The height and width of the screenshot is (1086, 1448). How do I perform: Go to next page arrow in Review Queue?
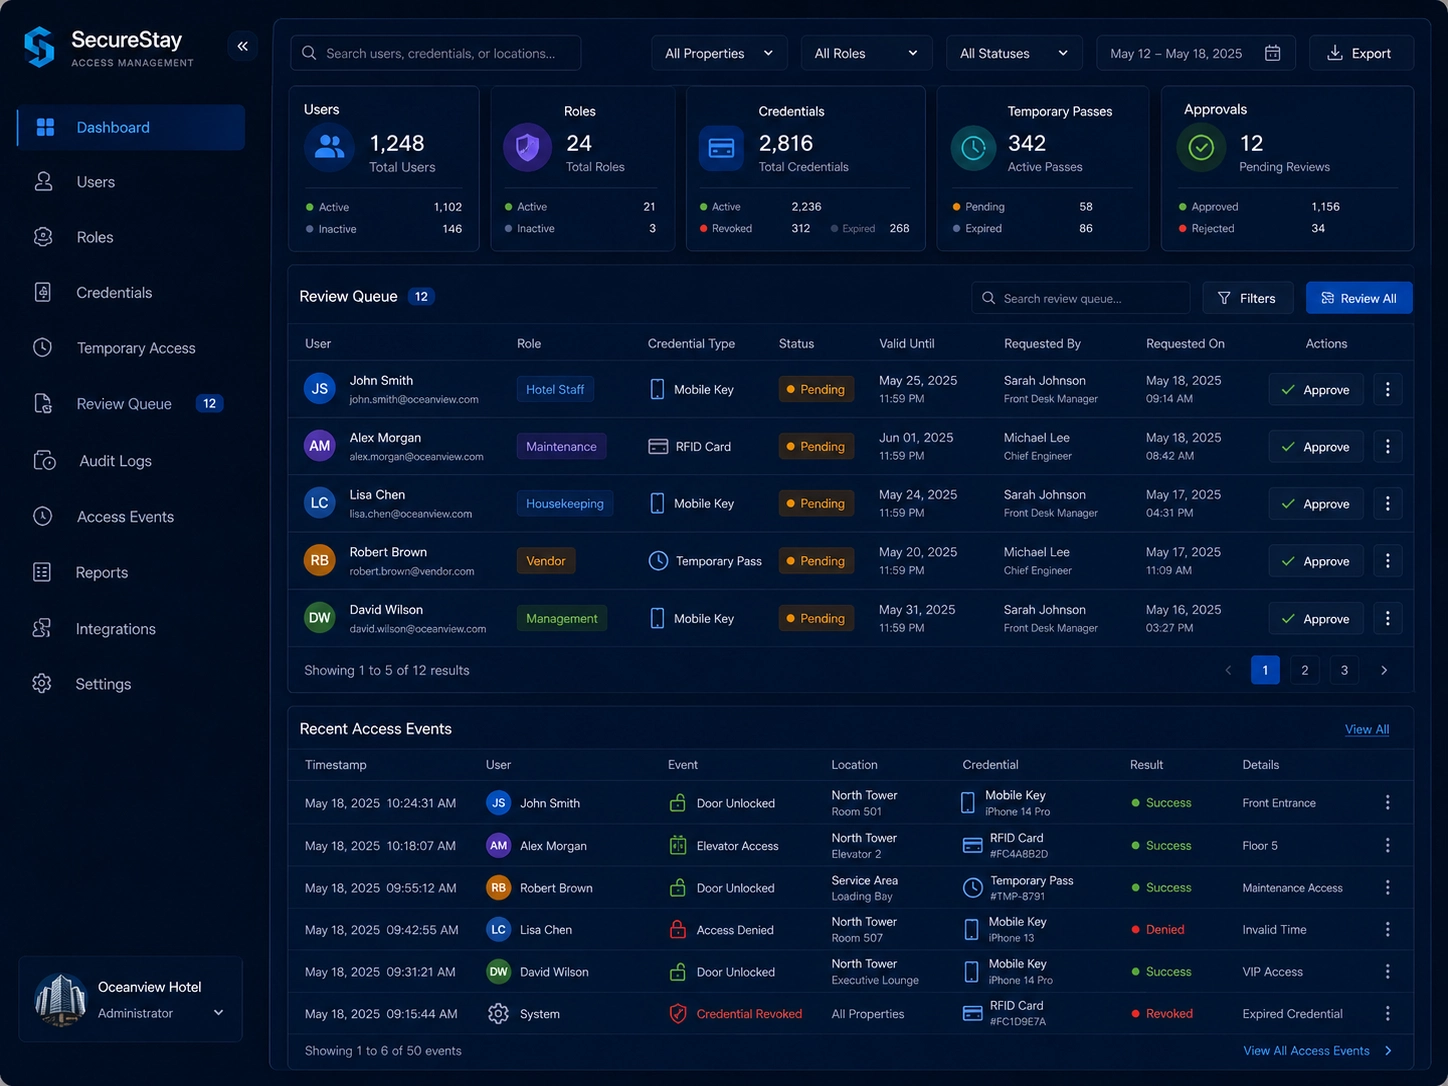[x=1384, y=670]
